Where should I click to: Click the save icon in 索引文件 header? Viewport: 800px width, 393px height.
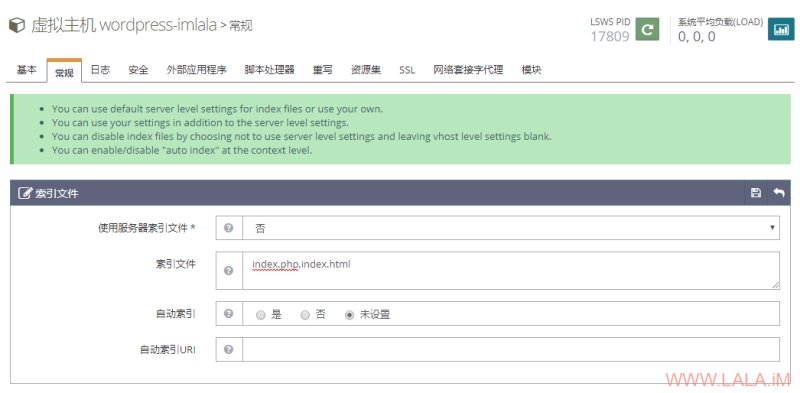tap(756, 192)
